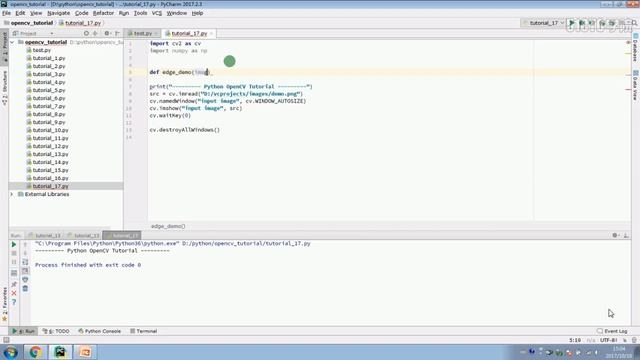Toggle the Structure side panel
Screen dimensions: 640x360
coord(4,87)
